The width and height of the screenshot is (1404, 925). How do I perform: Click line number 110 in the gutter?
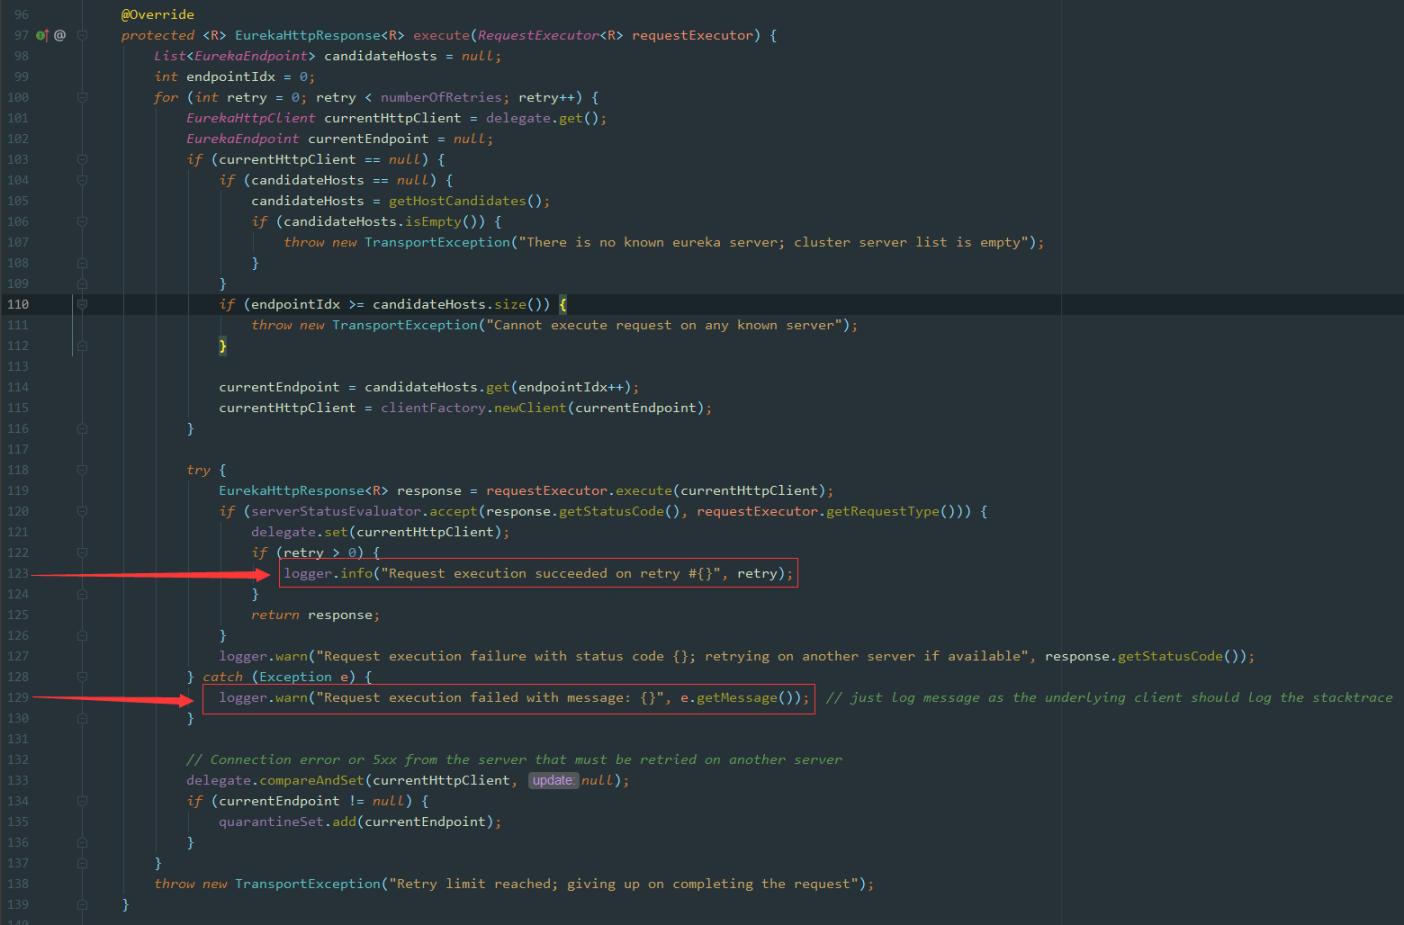pos(18,304)
